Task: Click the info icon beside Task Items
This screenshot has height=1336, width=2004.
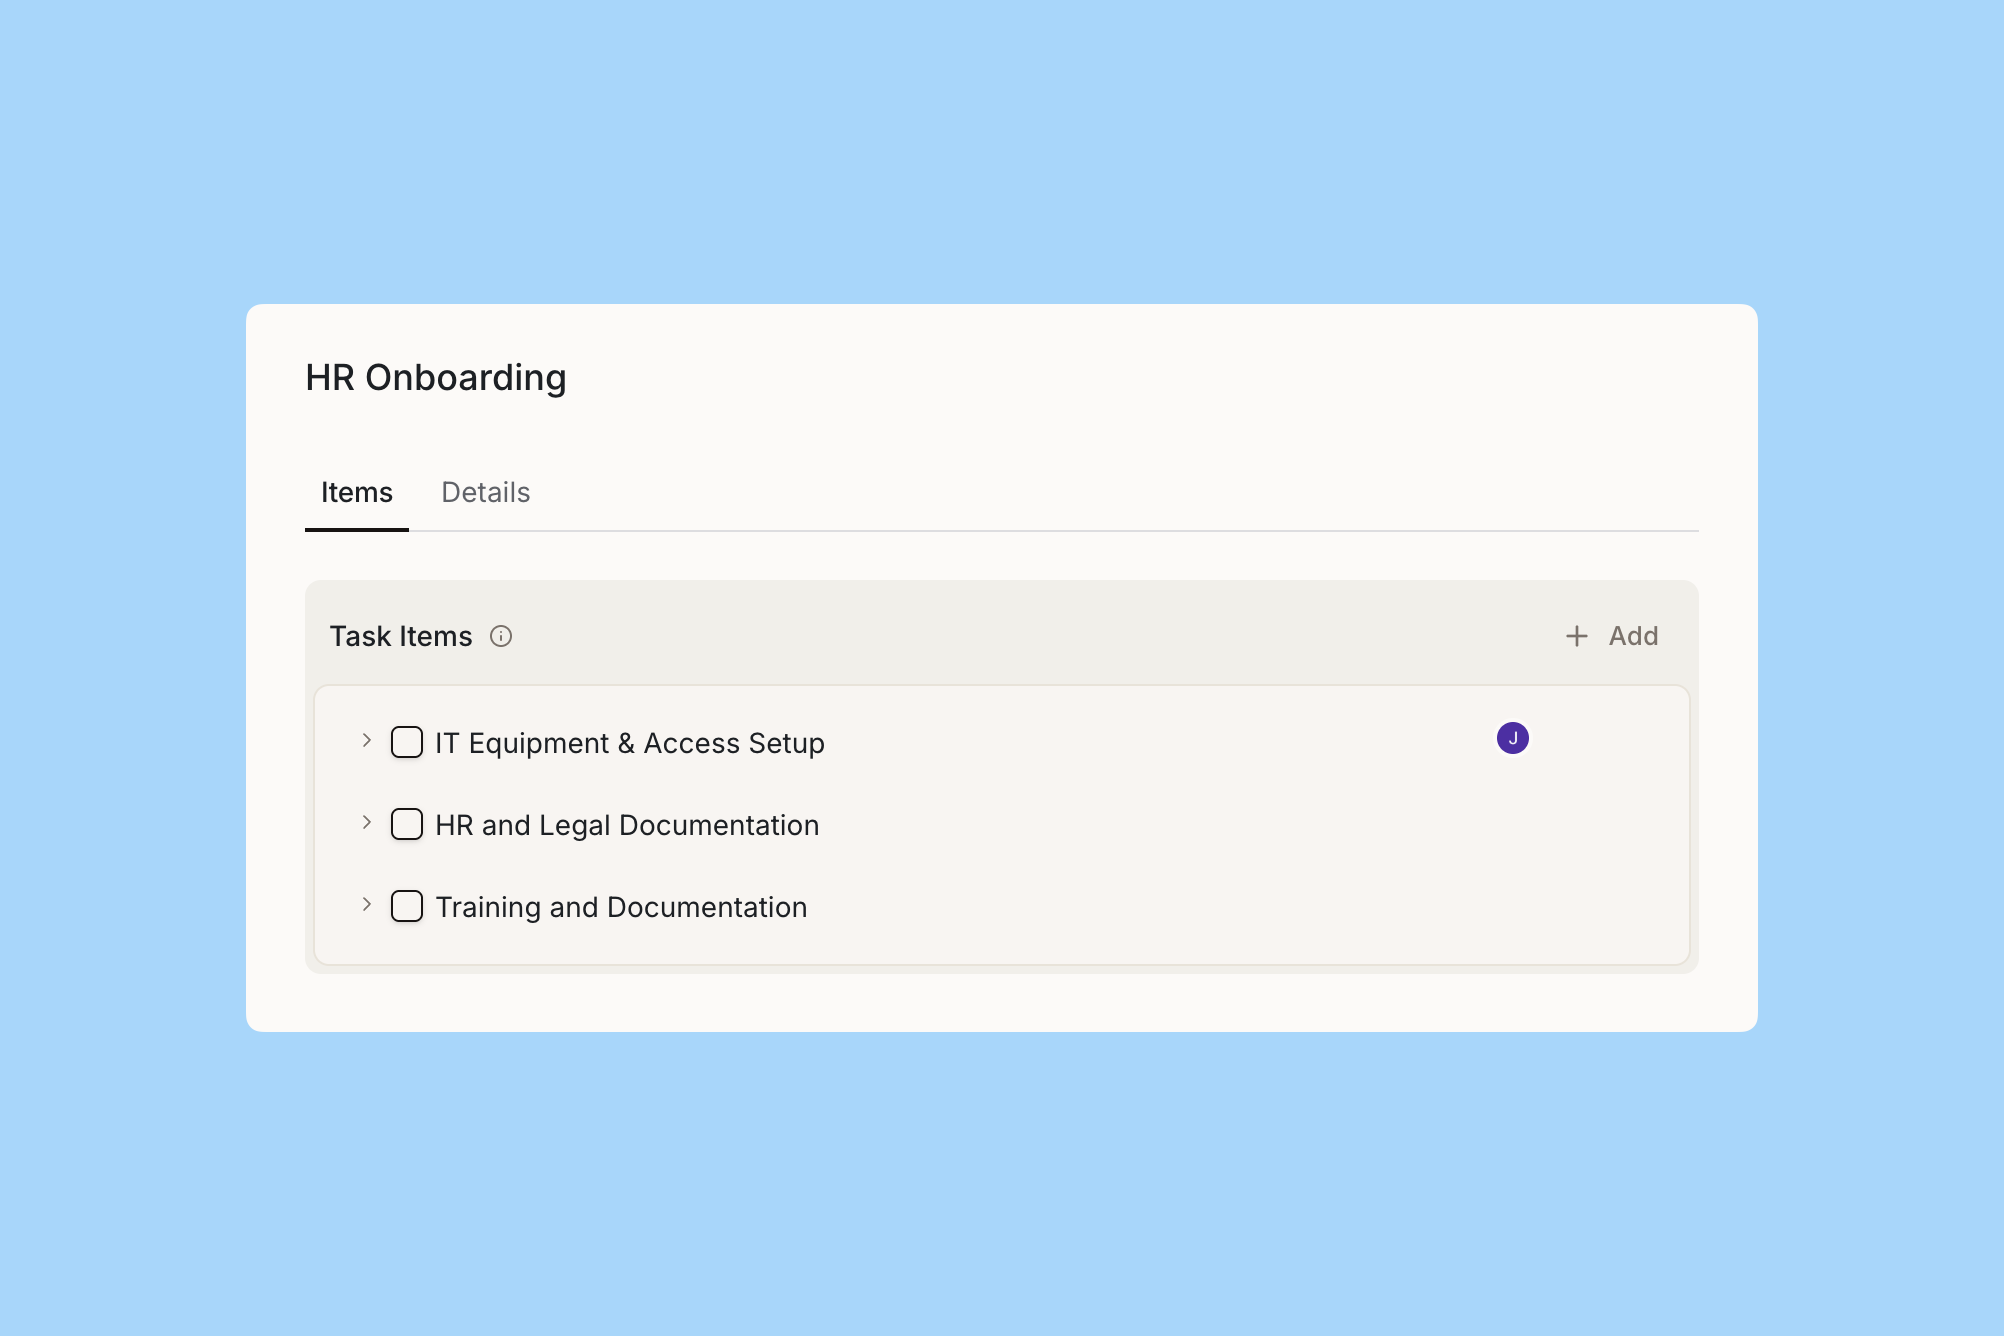Action: (501, 636)
